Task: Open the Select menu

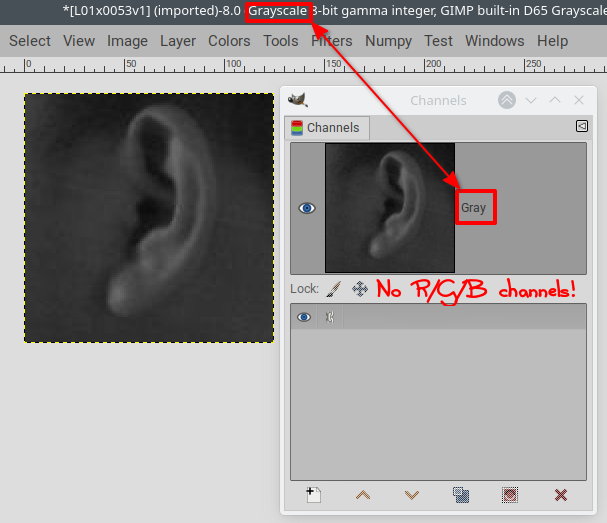Action: click(x=30, y=41)
